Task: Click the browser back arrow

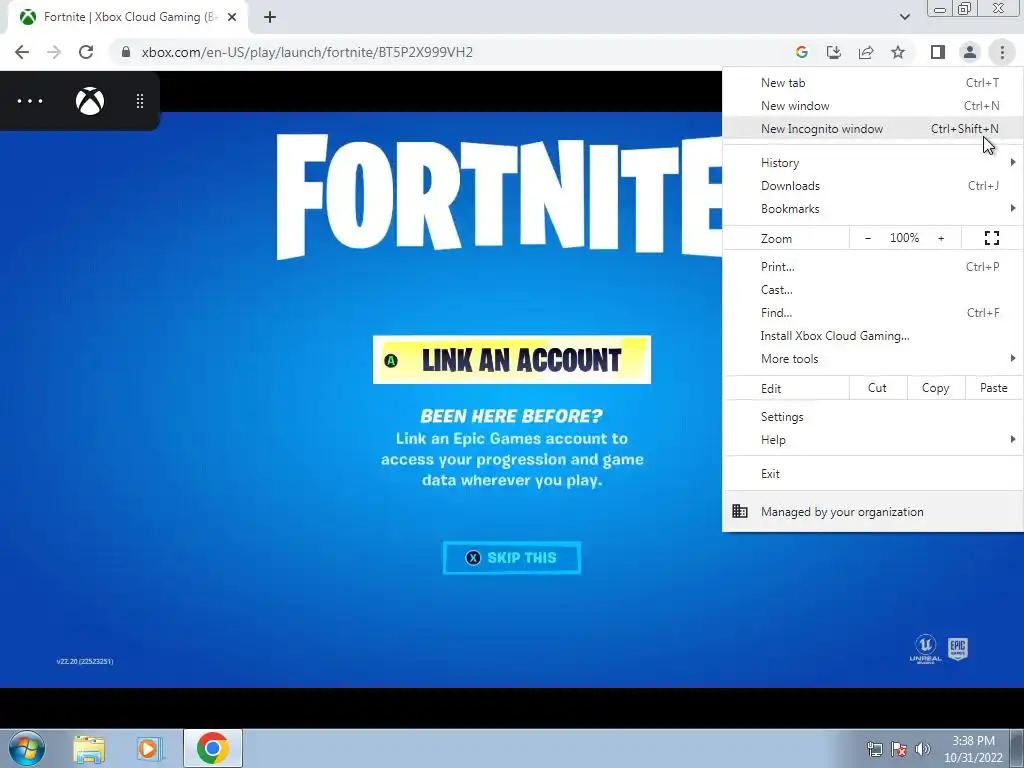Action: [22, 52]
